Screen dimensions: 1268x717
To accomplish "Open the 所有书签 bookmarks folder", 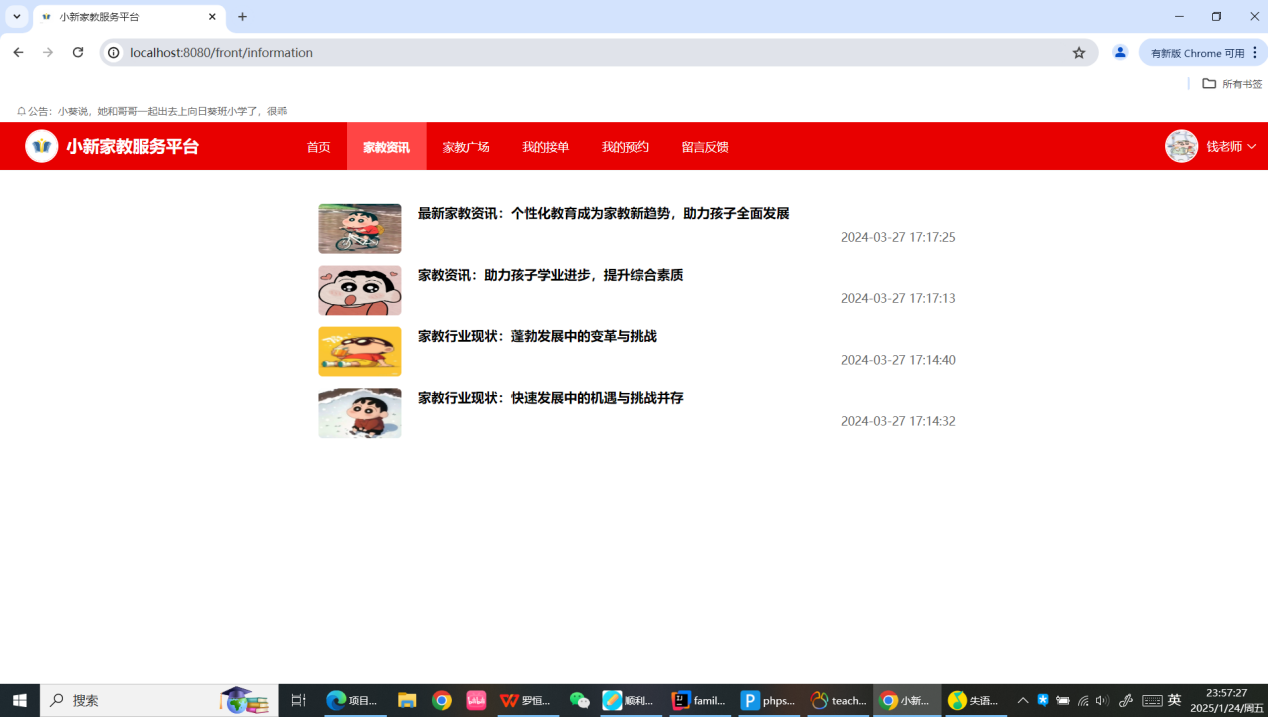I will 1232,84.
